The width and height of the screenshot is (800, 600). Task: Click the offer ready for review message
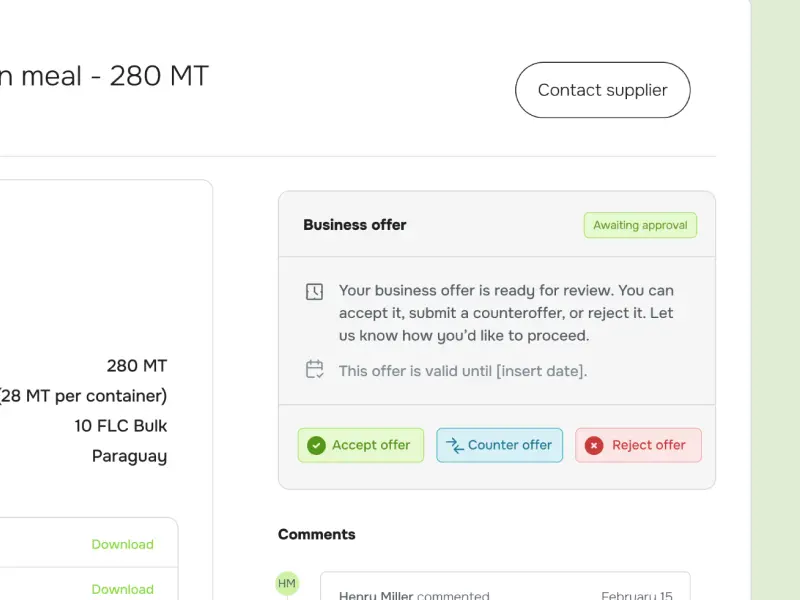coord(506,313)
